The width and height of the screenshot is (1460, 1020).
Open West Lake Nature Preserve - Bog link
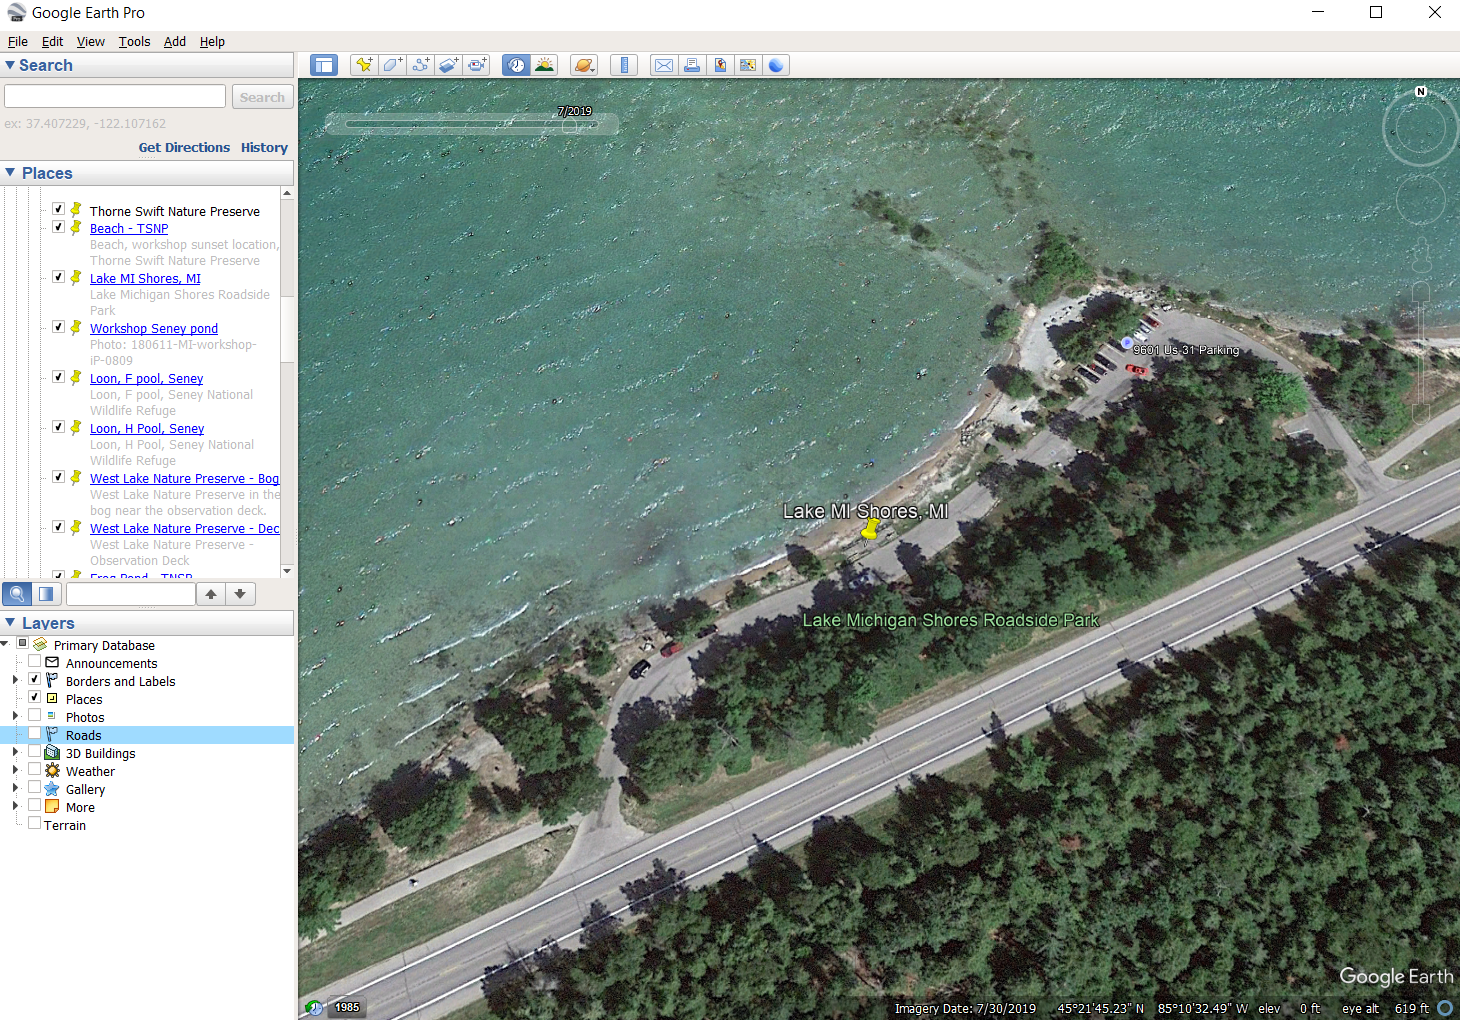[184, 478]
